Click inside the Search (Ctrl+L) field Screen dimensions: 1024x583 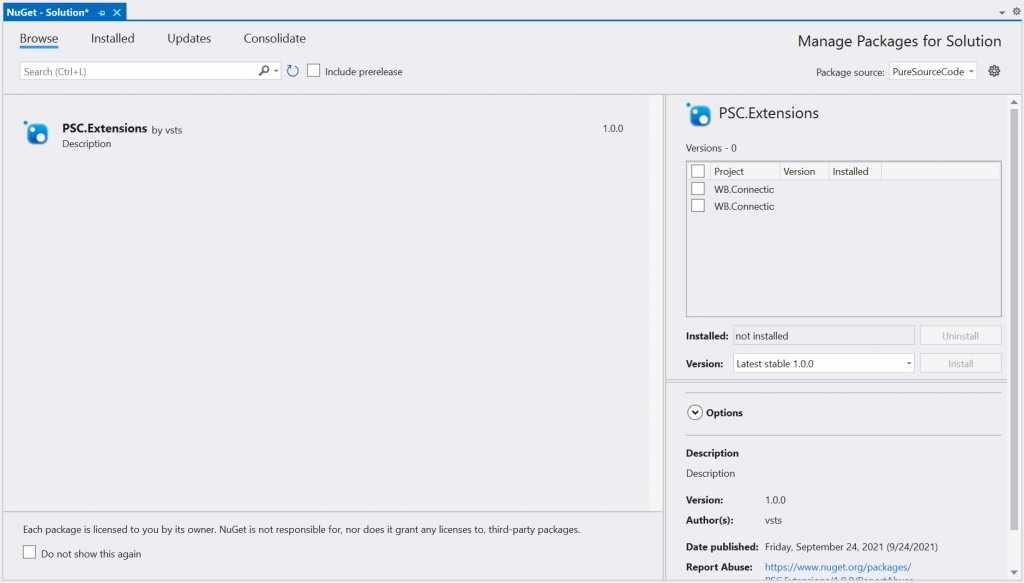[x=130, y=71]
